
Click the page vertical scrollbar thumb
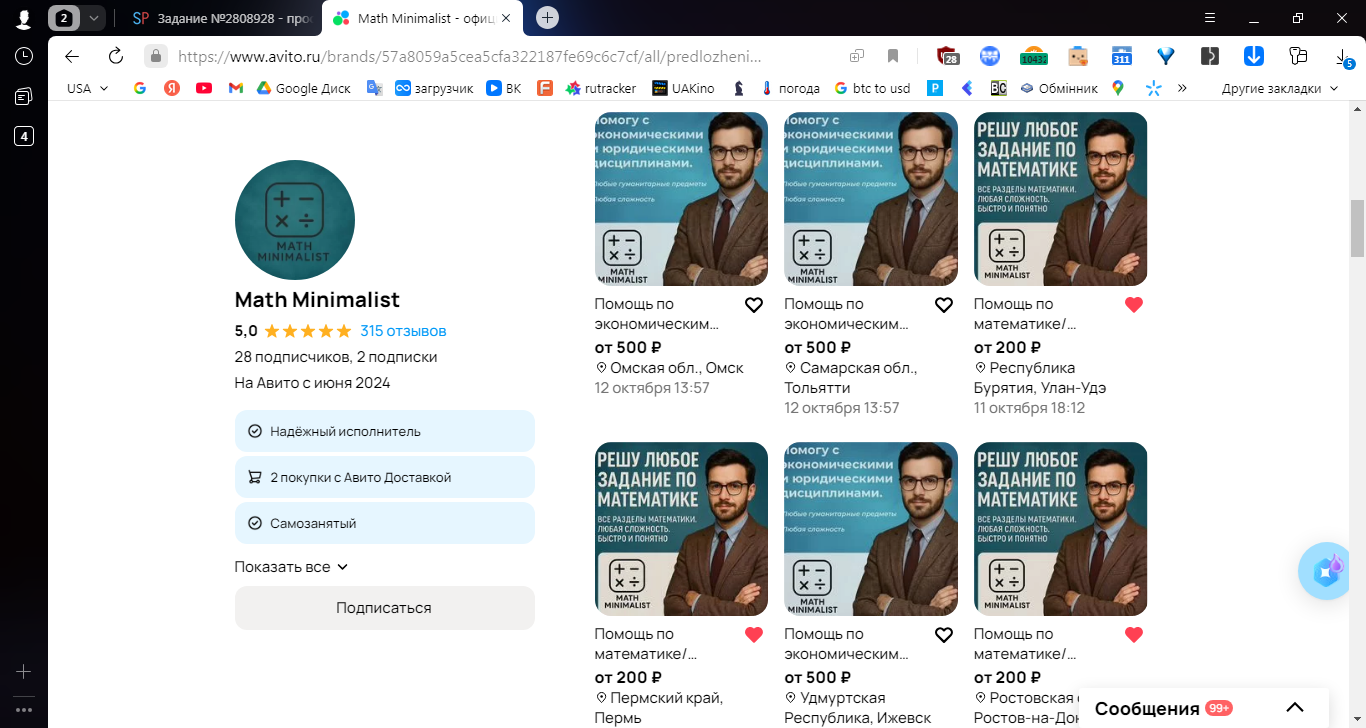1357,228
